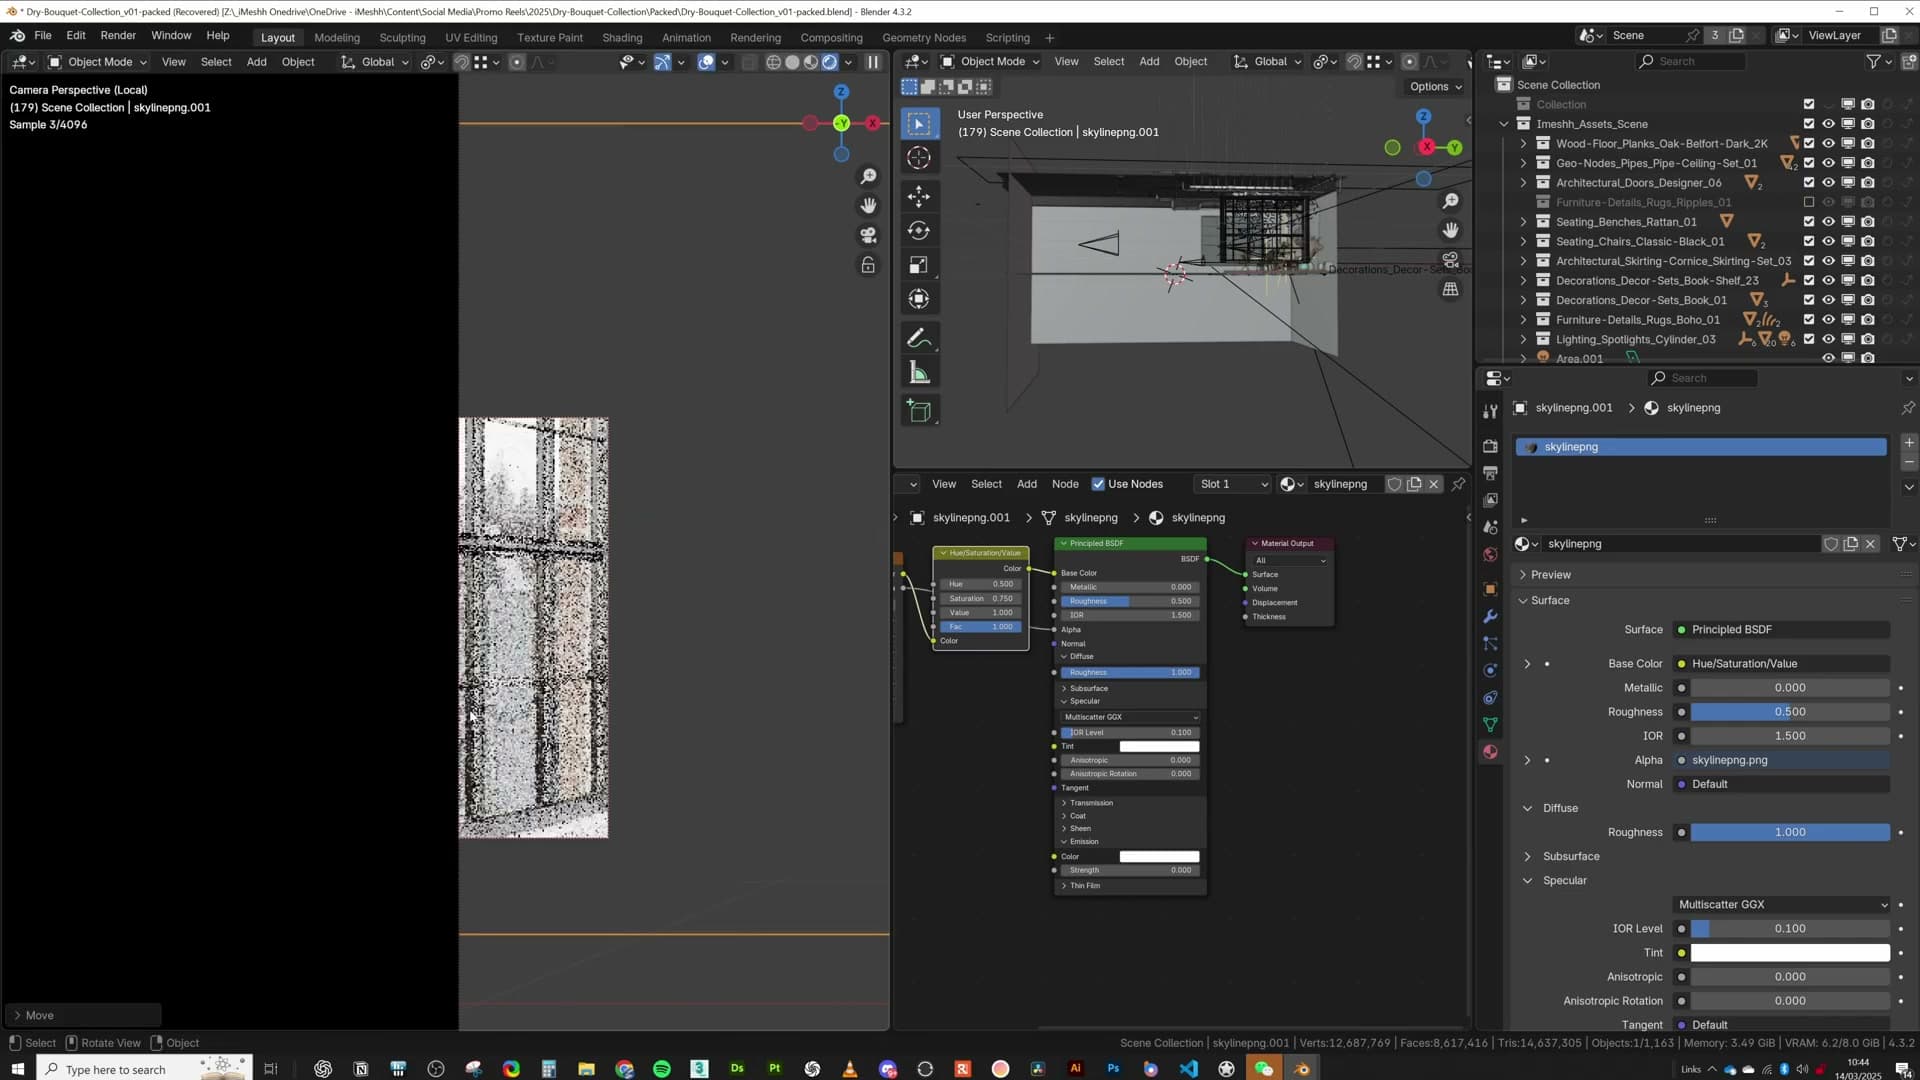Pin the node editor material
Viewport: 1920px width, 1080px height.
[x=1459, y=484]
